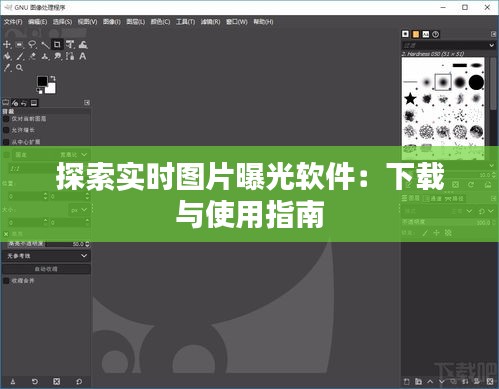Select the Paths tool
Image resolution: width=499 pixels, height=389 pixels.
point(70,56)
